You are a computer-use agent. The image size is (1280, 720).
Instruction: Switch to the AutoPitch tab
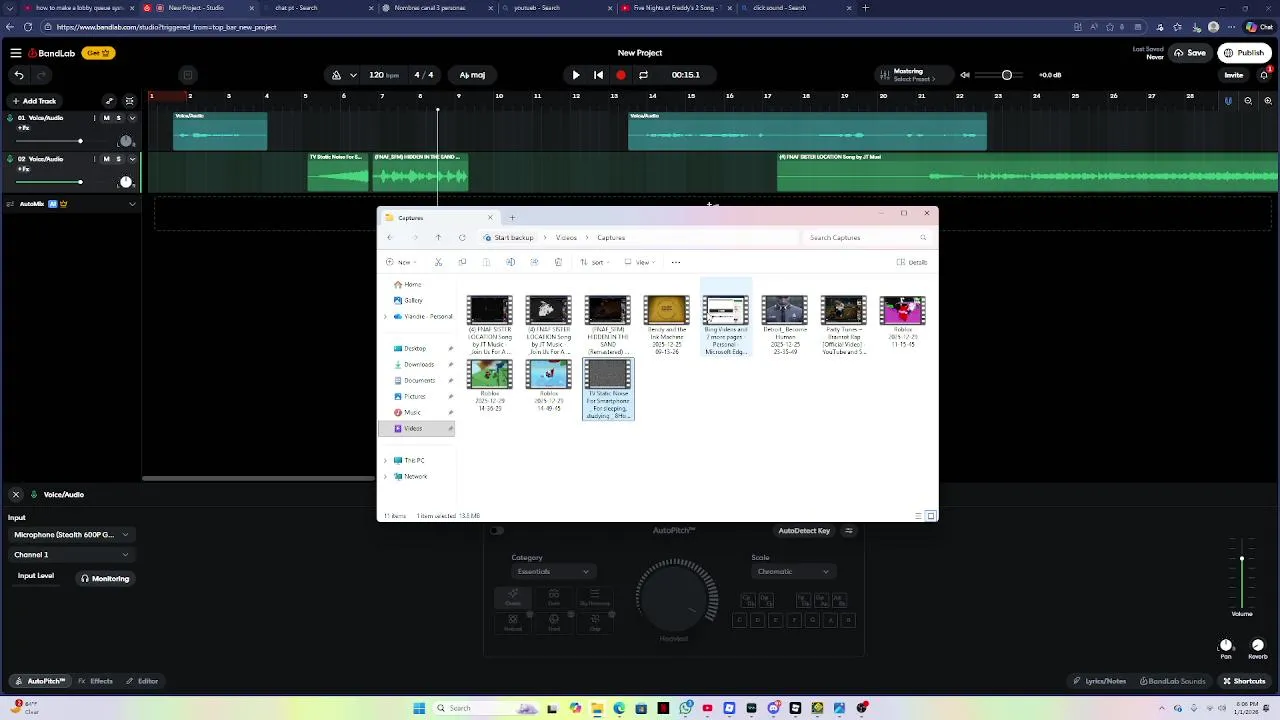39,681
